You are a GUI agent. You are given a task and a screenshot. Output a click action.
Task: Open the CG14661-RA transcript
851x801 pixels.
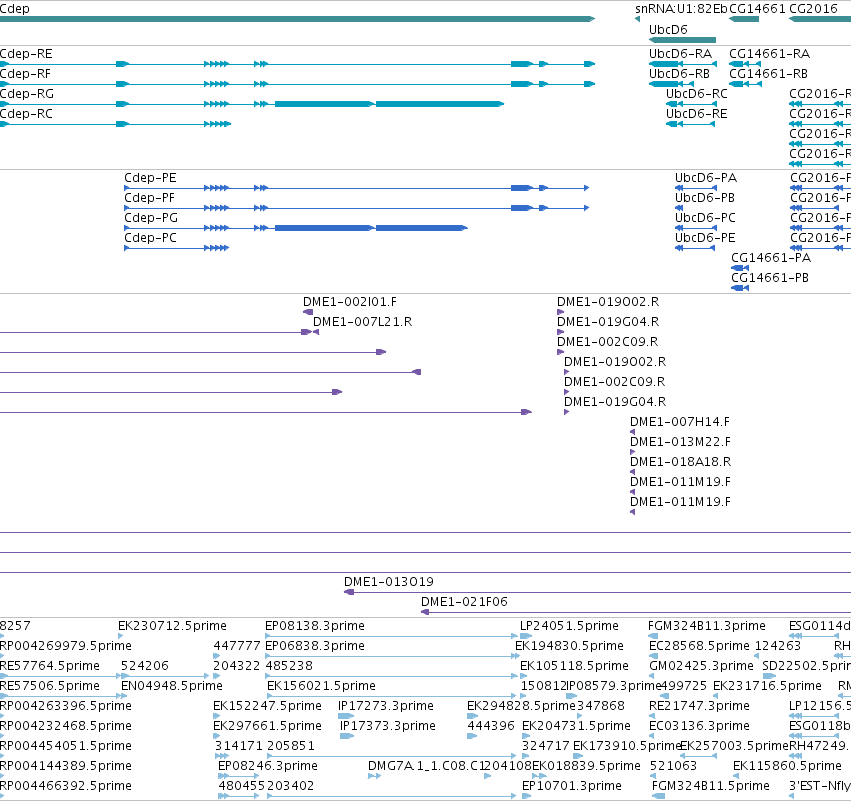pyautogui.click(x=770, y=54)
